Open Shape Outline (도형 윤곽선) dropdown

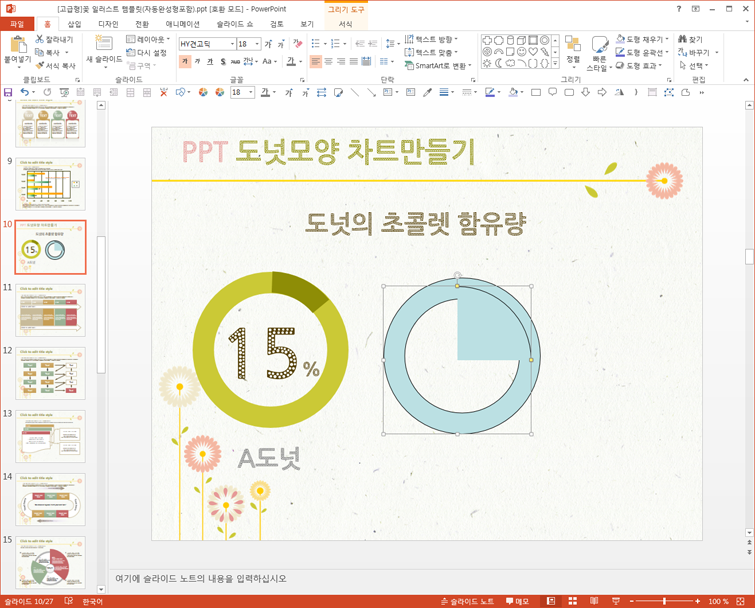(642, 52)
